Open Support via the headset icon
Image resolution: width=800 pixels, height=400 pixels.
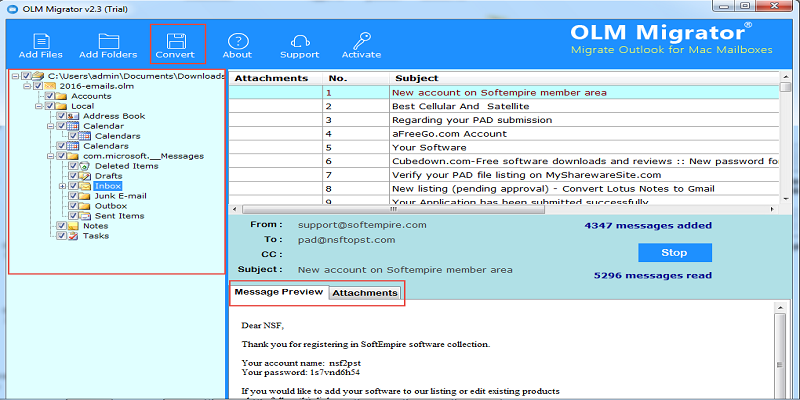(299, 41)
